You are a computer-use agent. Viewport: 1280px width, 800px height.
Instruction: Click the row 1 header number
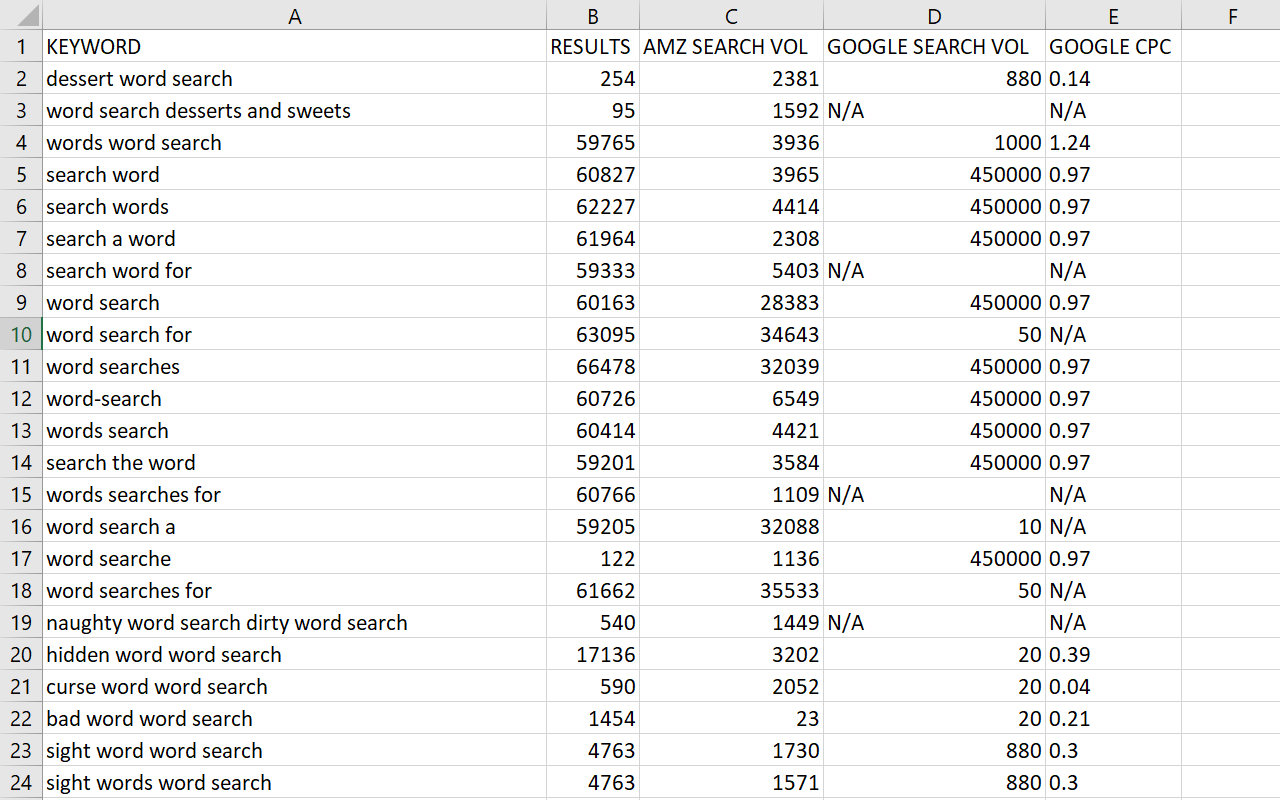coord(21,47)
